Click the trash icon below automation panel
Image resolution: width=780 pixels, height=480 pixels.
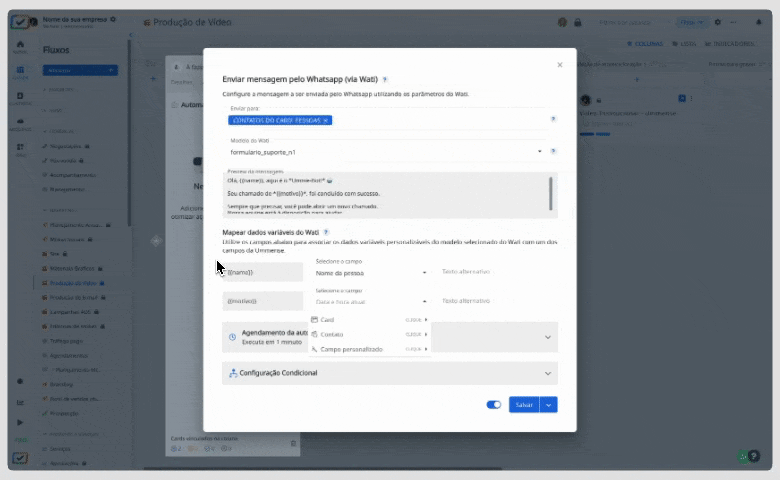click(x=293, y=443)
